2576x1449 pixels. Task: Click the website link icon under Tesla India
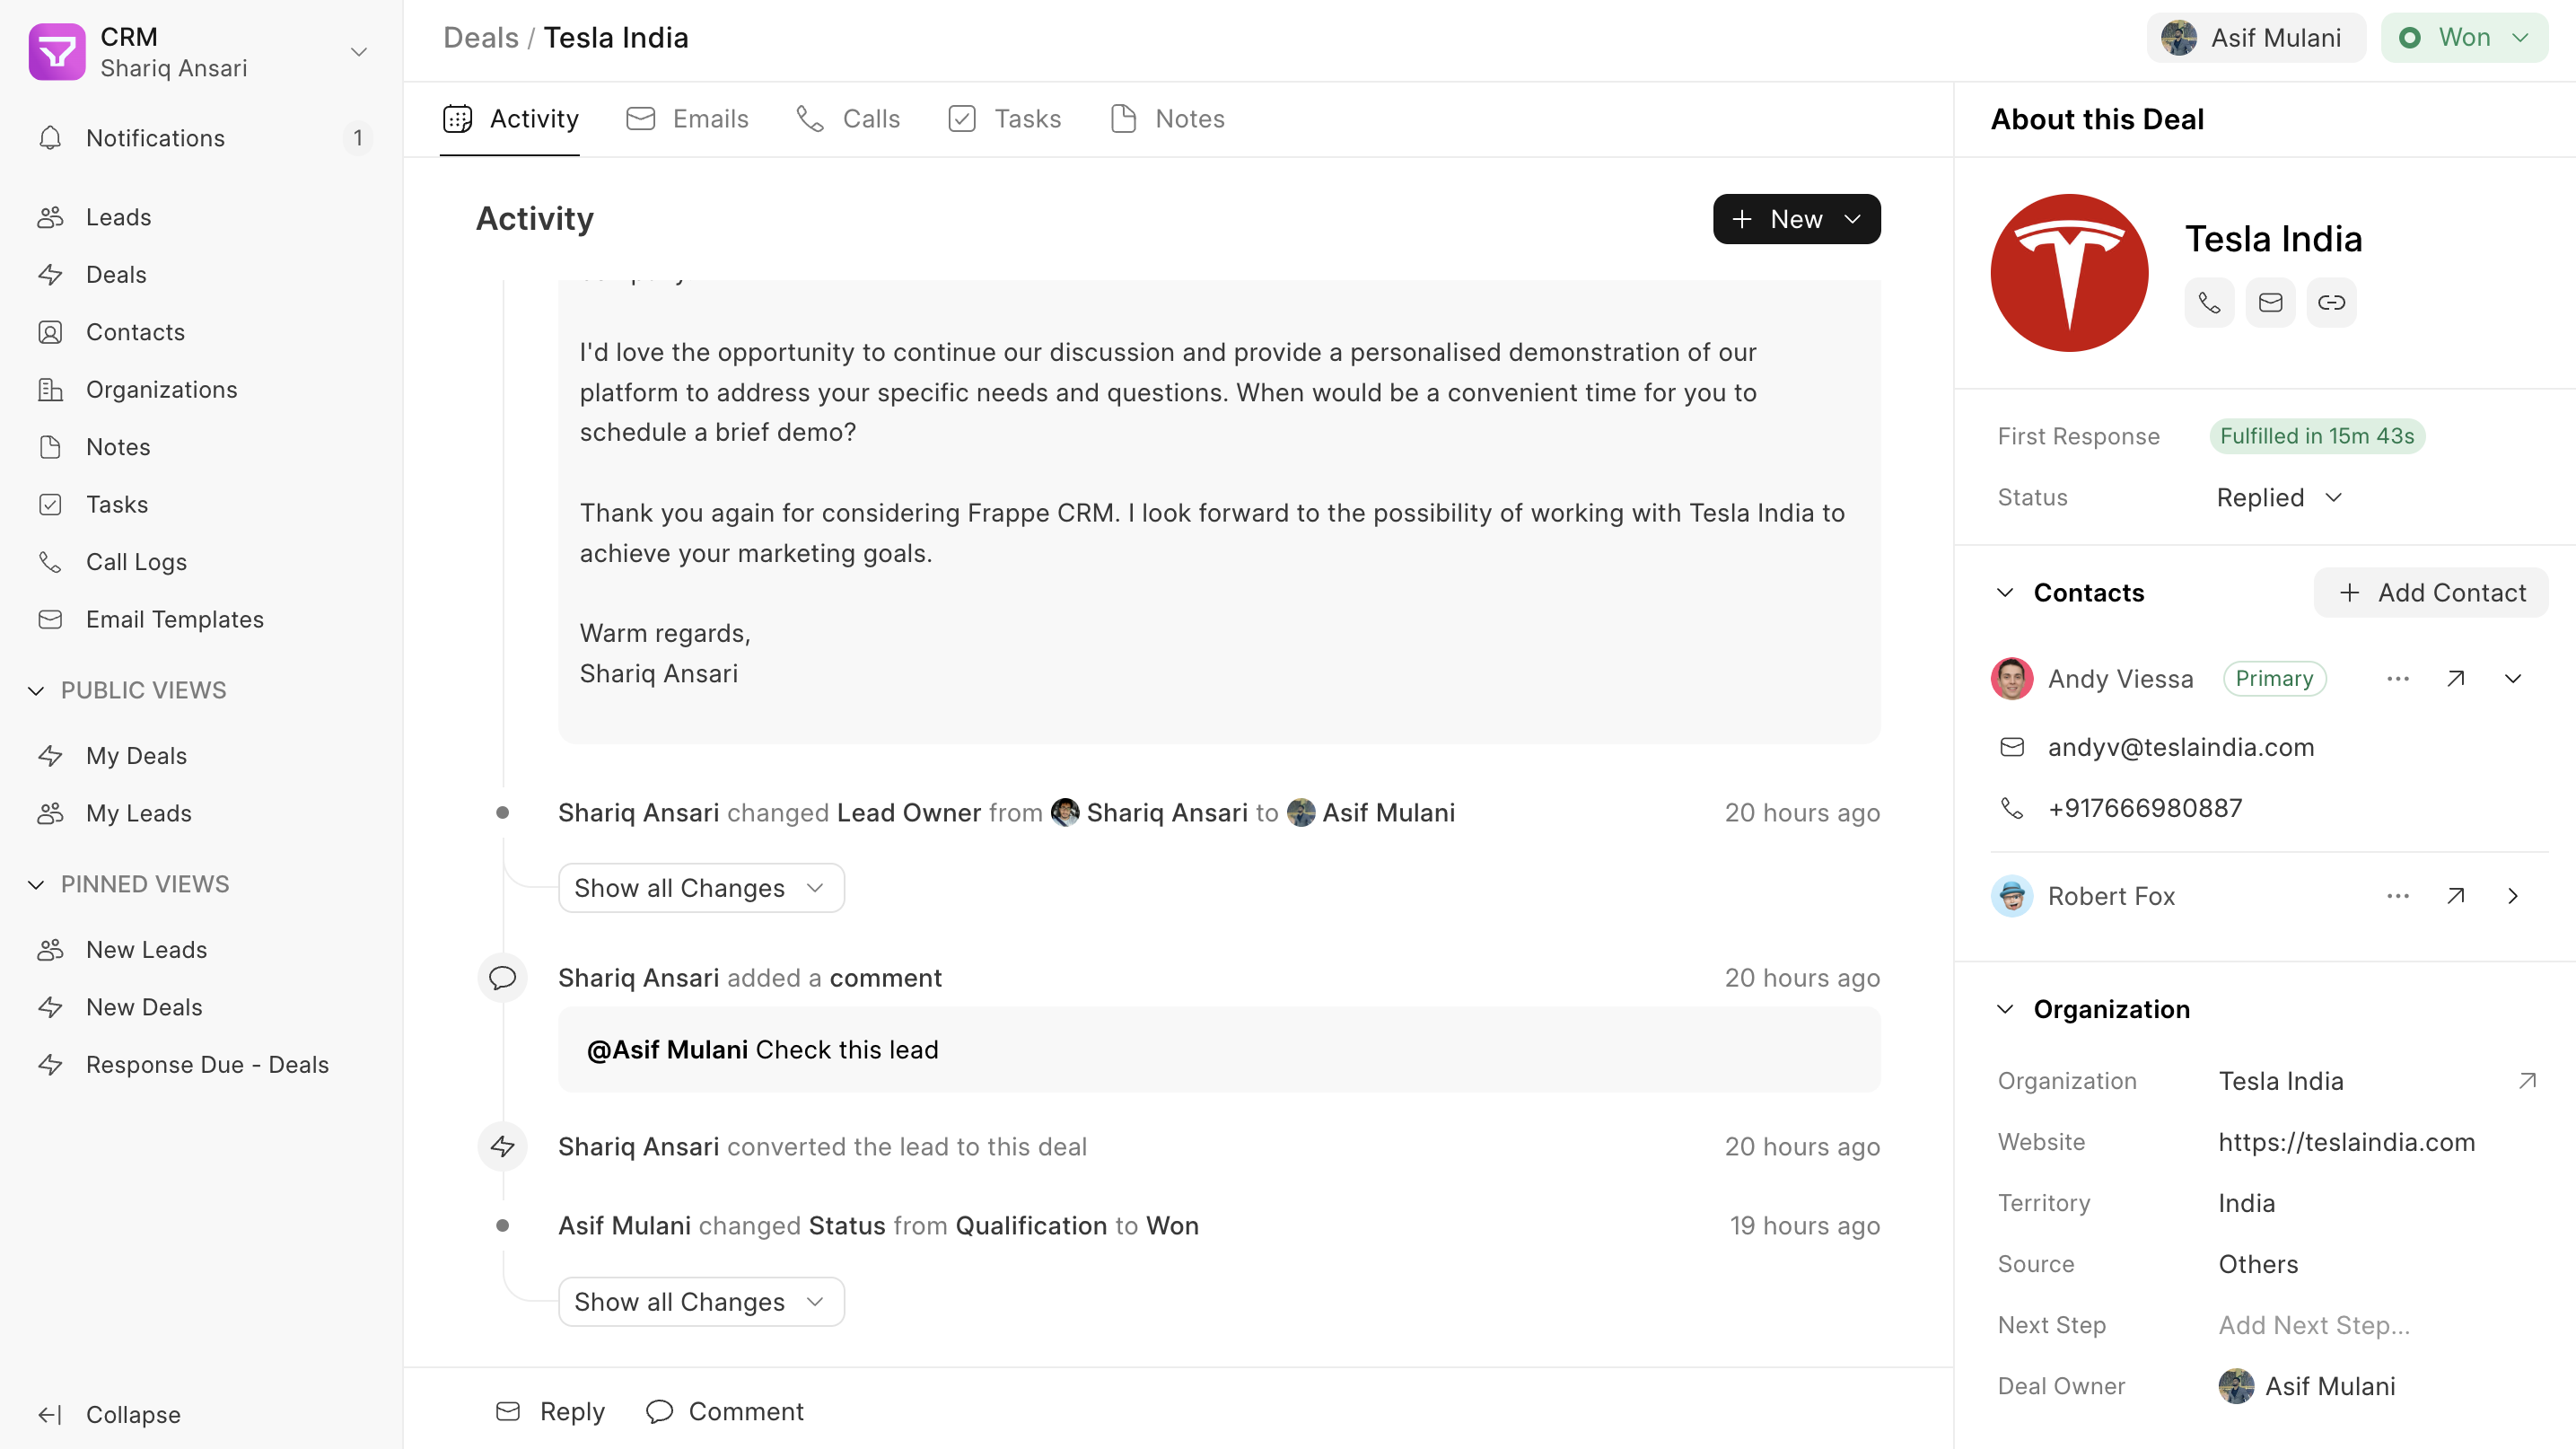pyautogui.click(x=2331, y=302)
